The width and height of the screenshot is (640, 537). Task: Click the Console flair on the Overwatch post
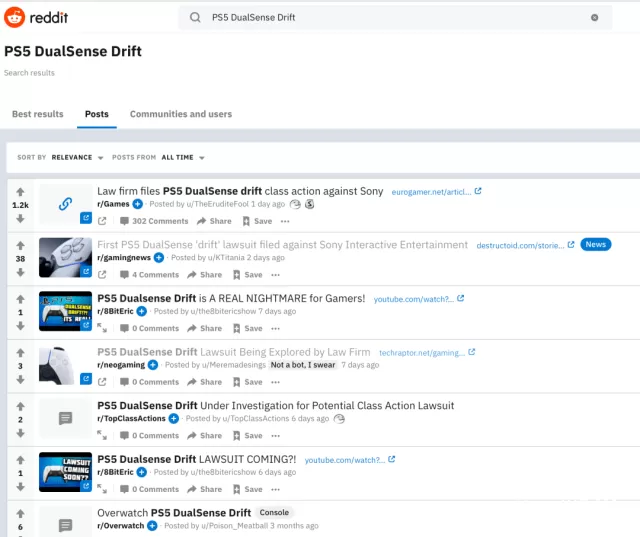(x=274, y=513)
